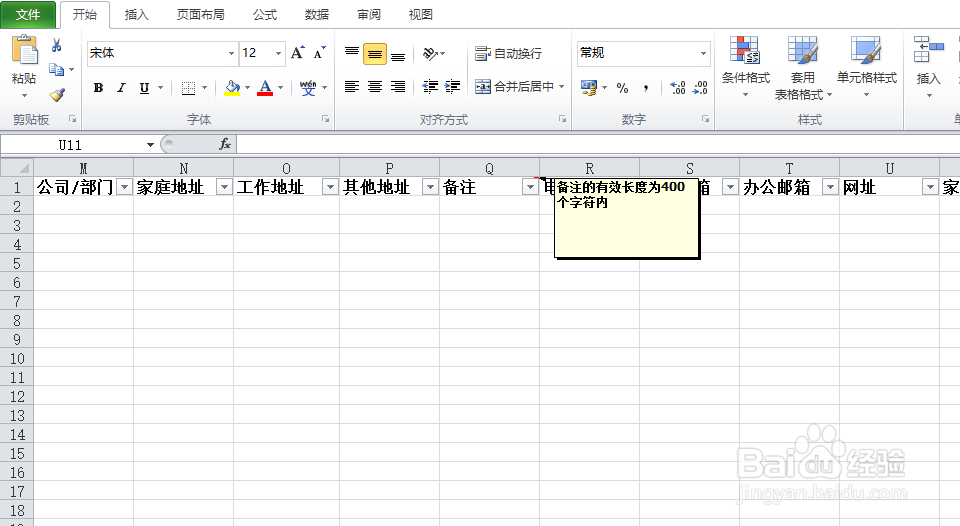
Task: Open the number format 常规 dropdown
Action: pos(703,53)
